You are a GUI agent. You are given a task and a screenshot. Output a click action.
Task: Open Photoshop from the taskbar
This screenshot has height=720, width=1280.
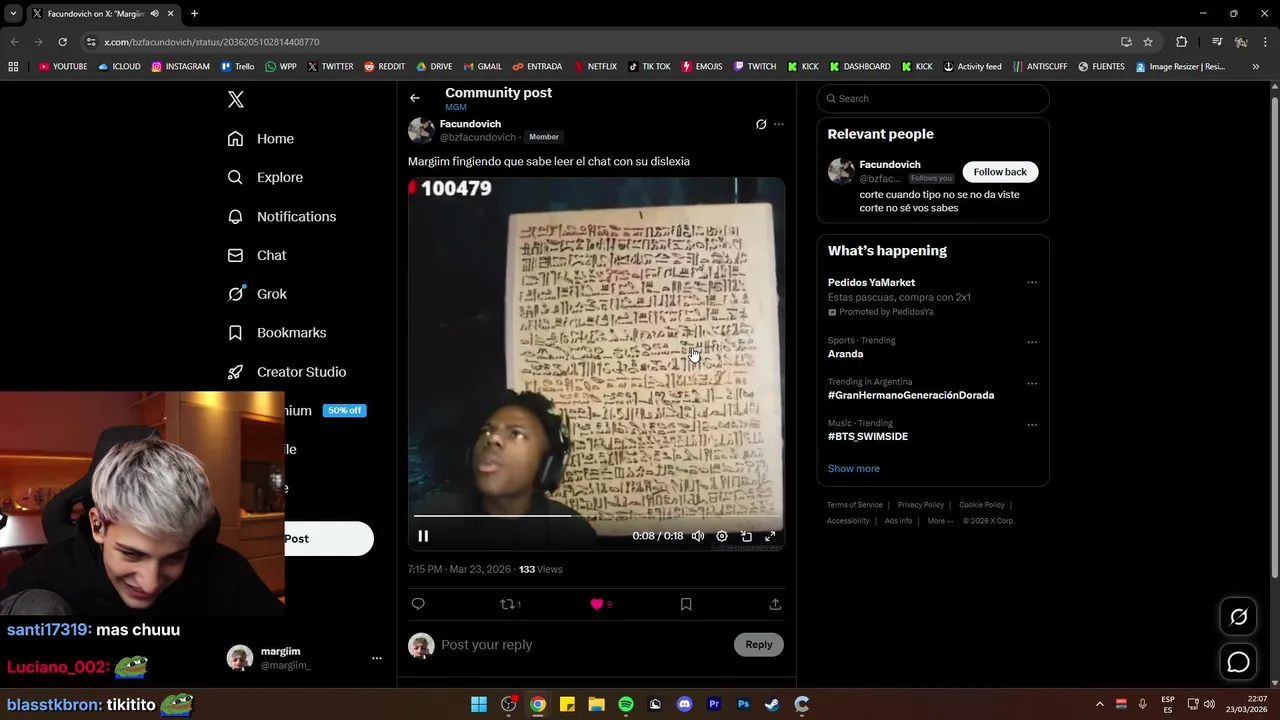coord(743,704)
